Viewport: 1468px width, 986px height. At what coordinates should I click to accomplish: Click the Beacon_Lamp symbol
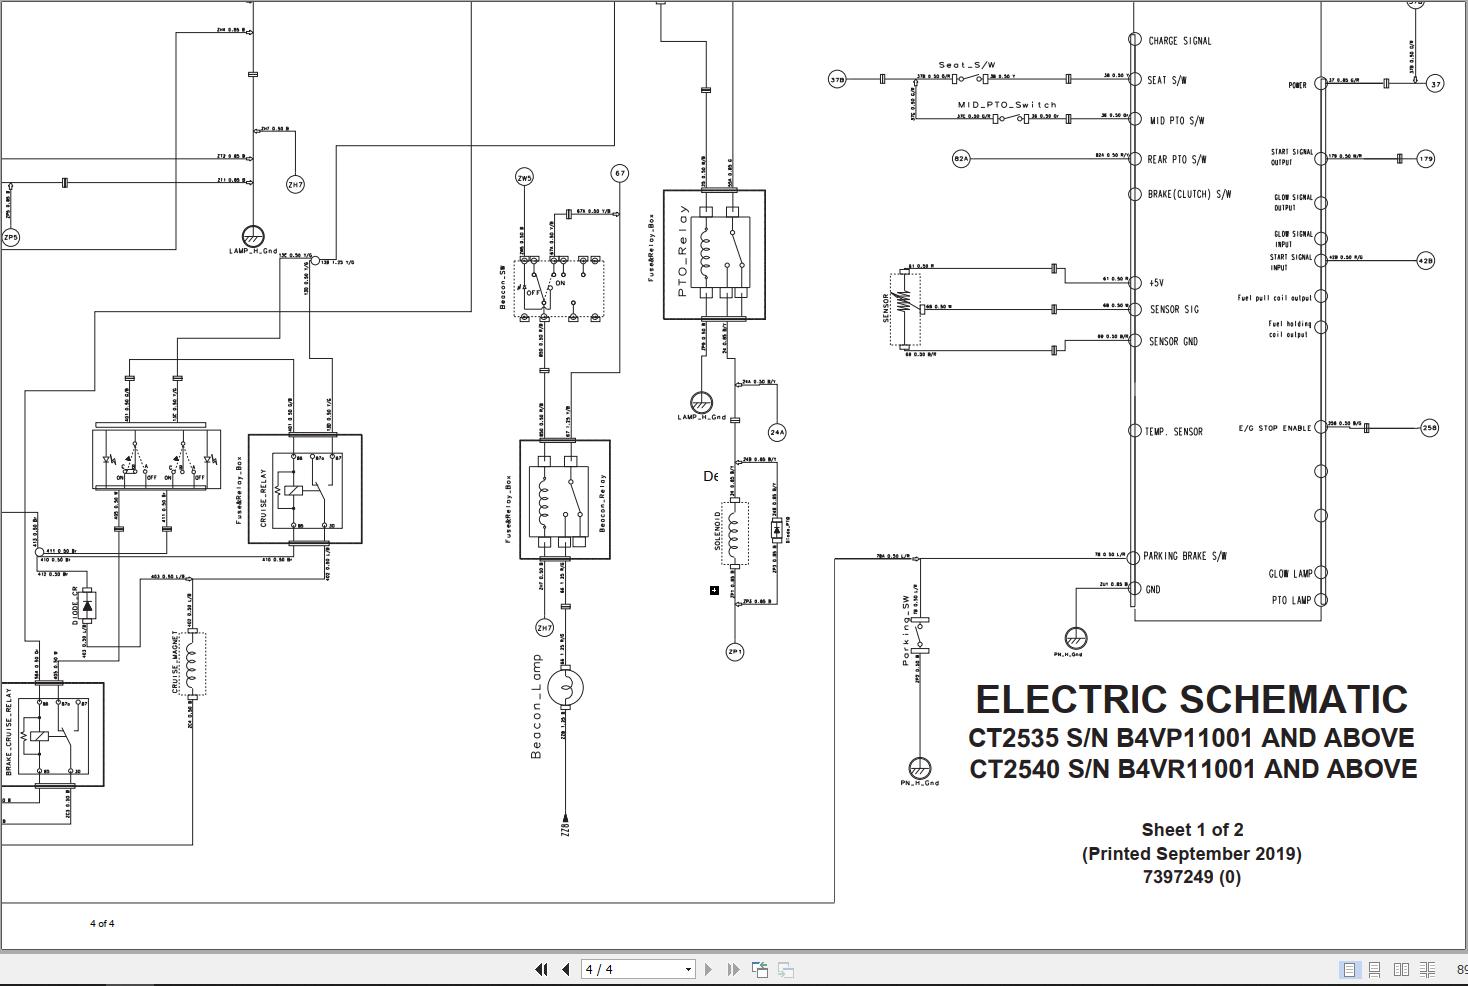click(566, 686)
